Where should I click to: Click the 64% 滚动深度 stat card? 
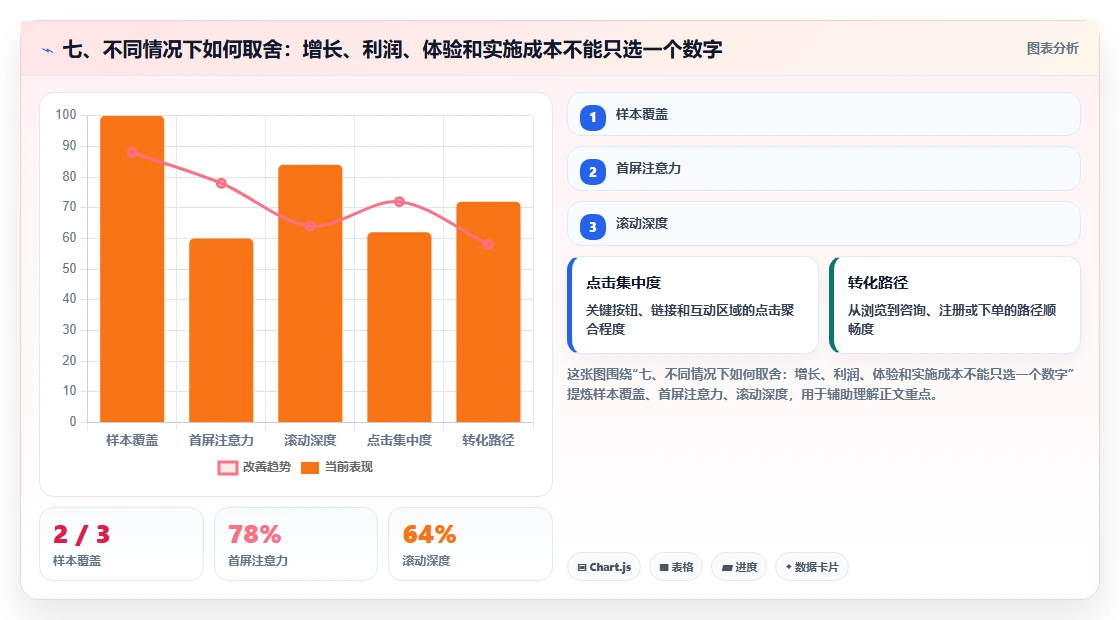(x=470, y=544)
